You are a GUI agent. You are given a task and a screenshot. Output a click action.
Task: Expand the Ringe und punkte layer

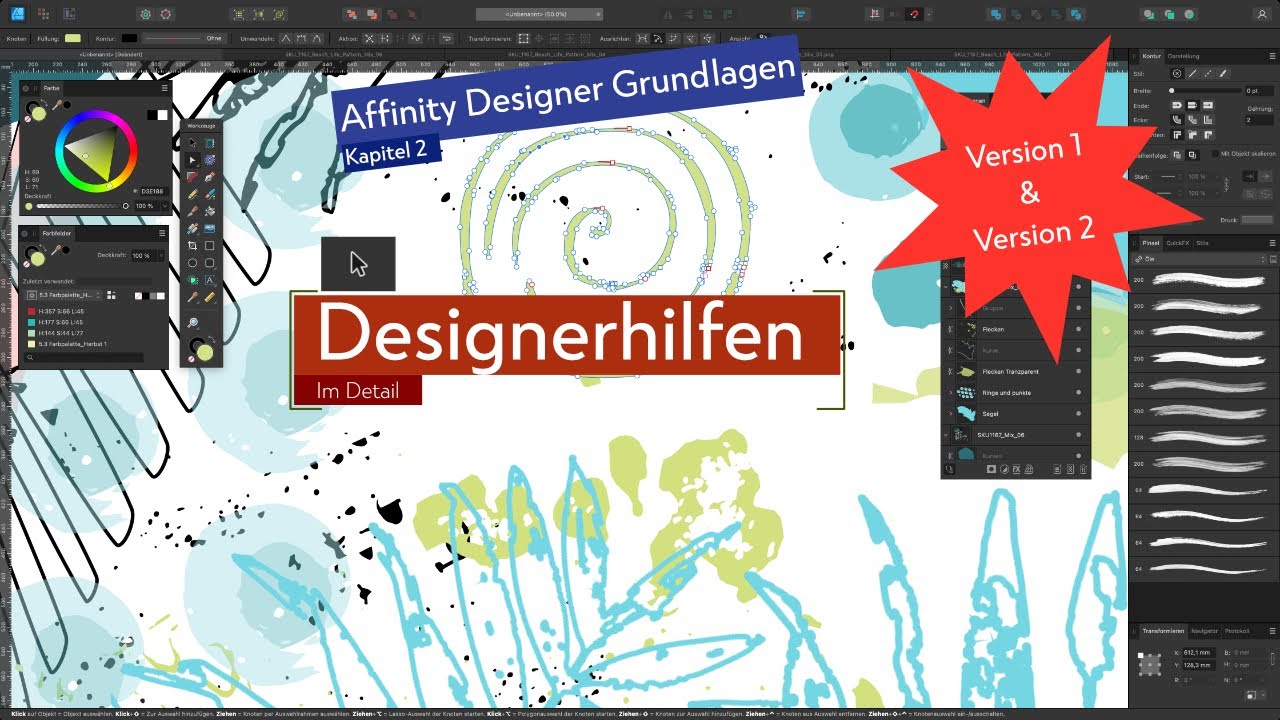click(950, 393)
